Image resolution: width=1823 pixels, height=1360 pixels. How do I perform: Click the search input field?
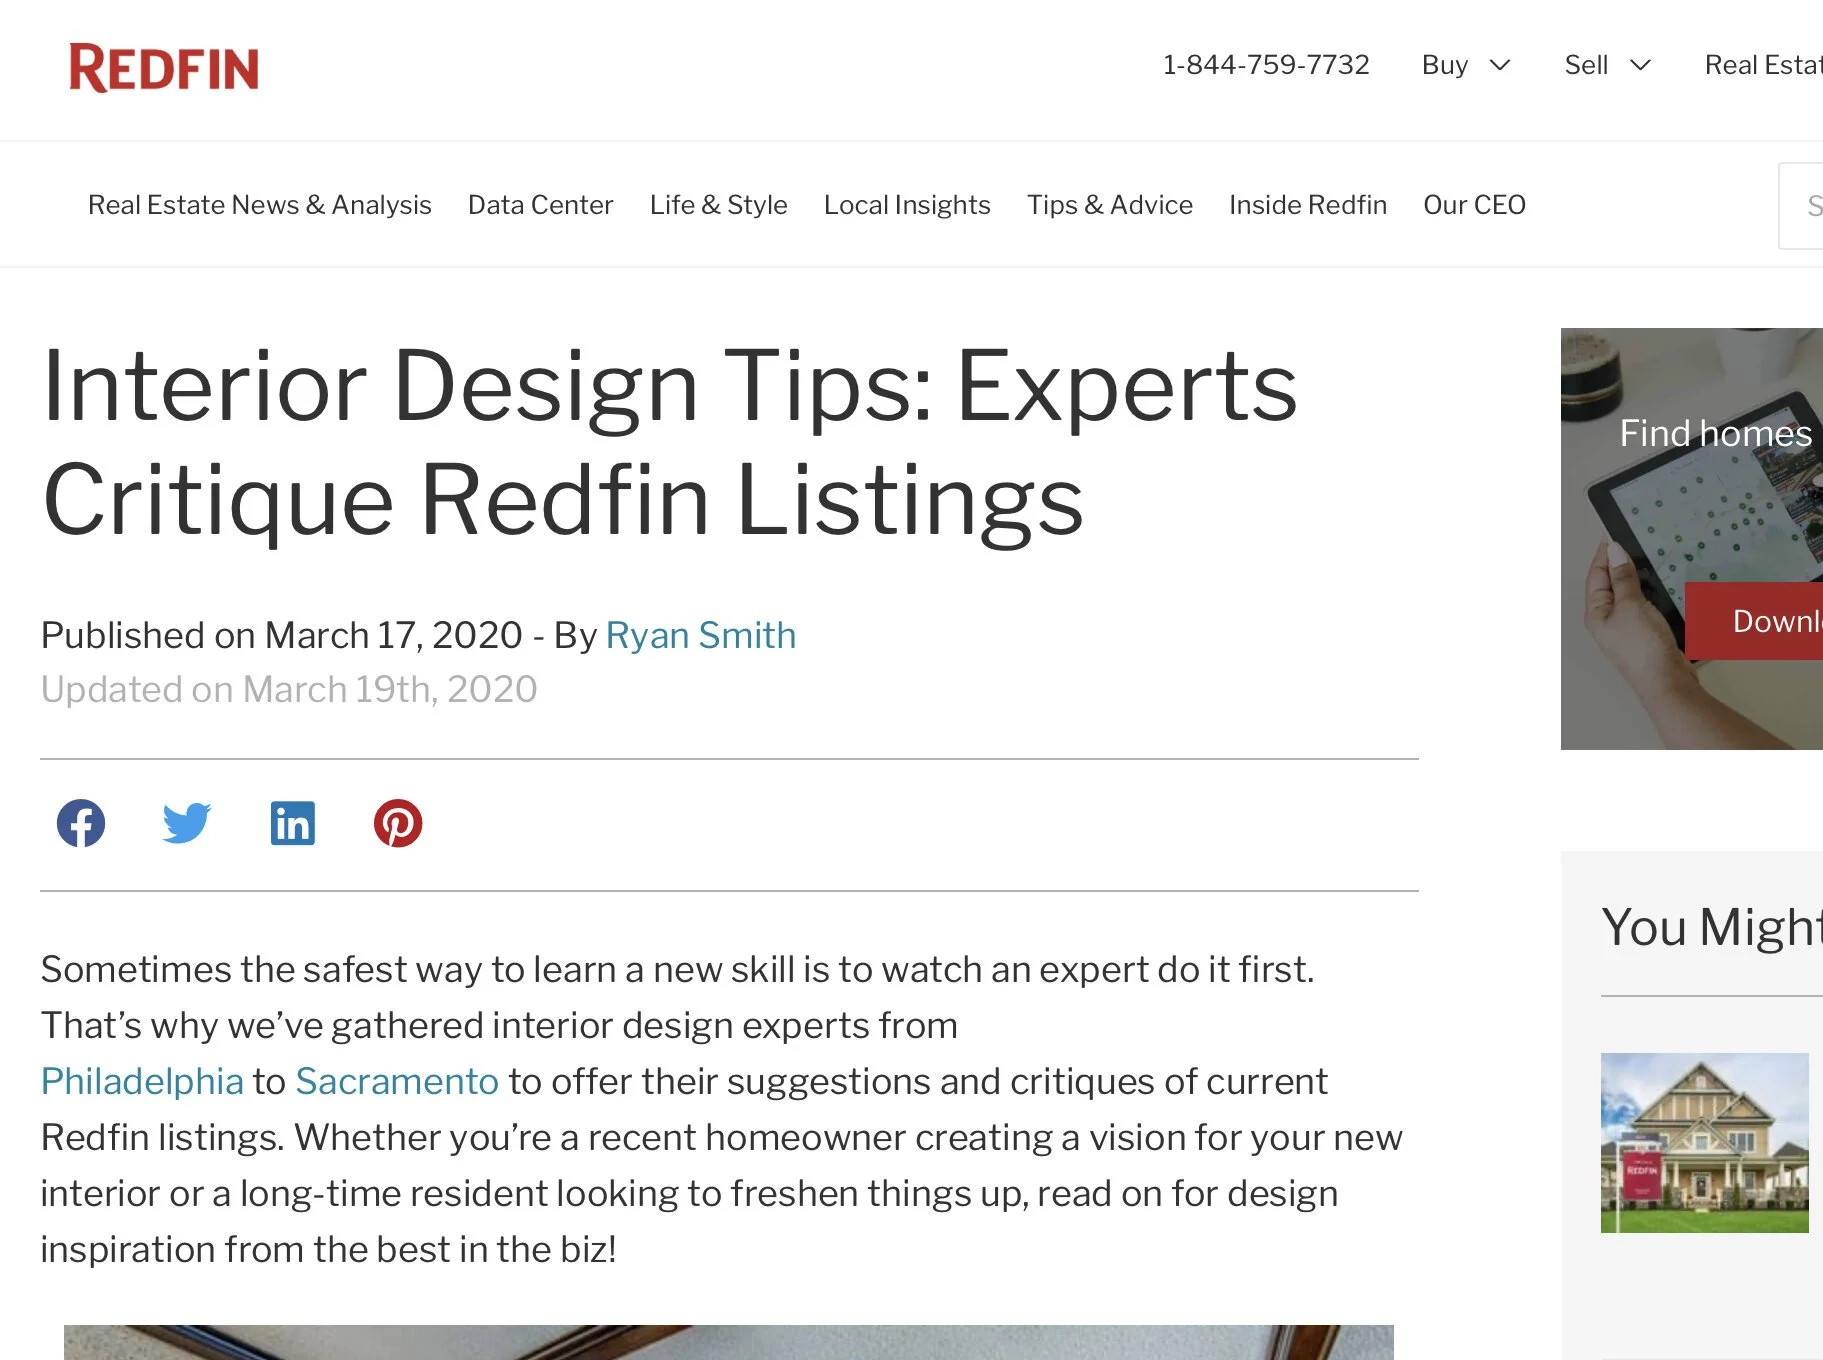1801,206
